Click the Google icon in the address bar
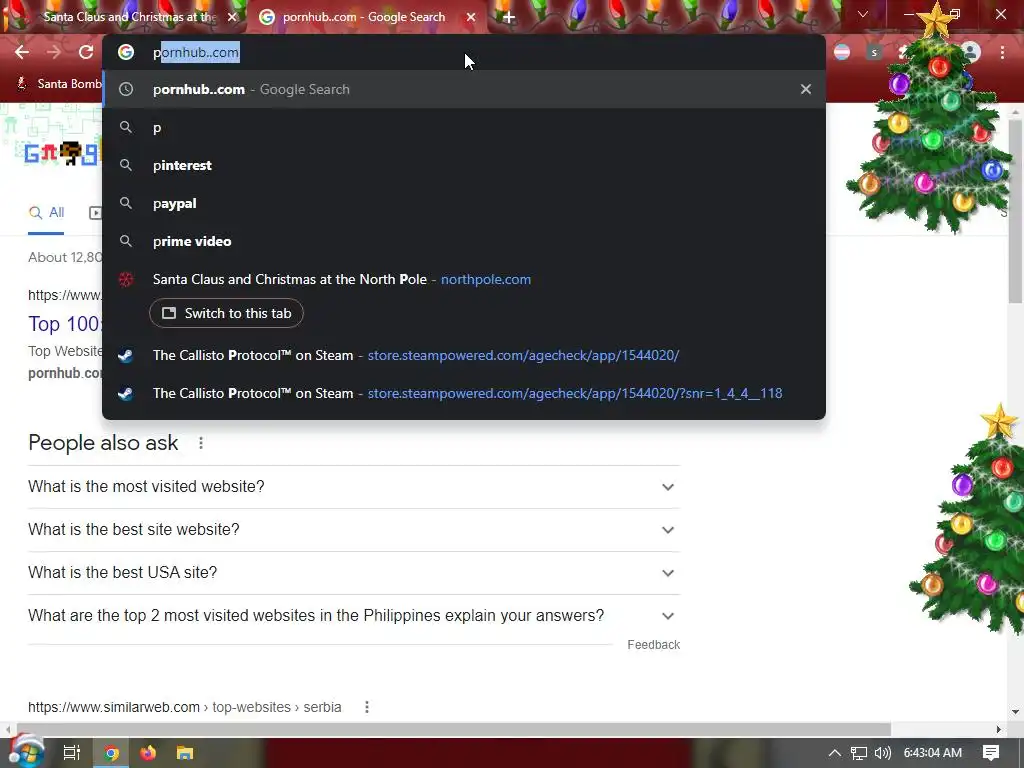1024x768 pixels. click(x=125, y=52)
